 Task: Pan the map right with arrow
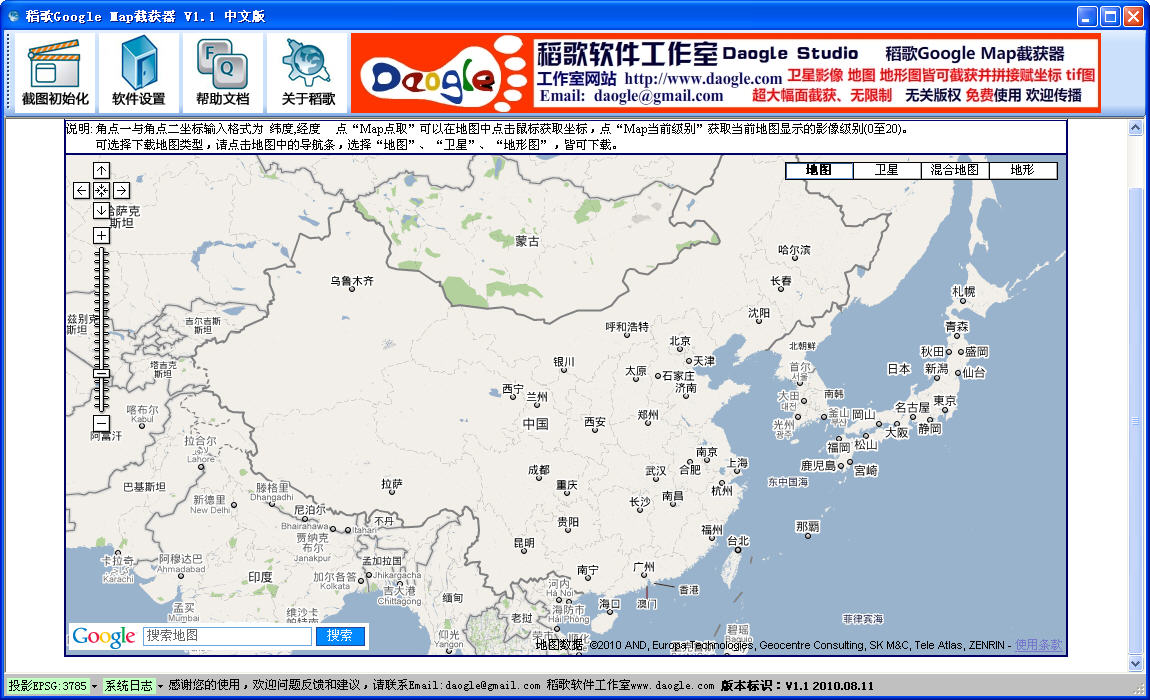click(x=122, y=191)
